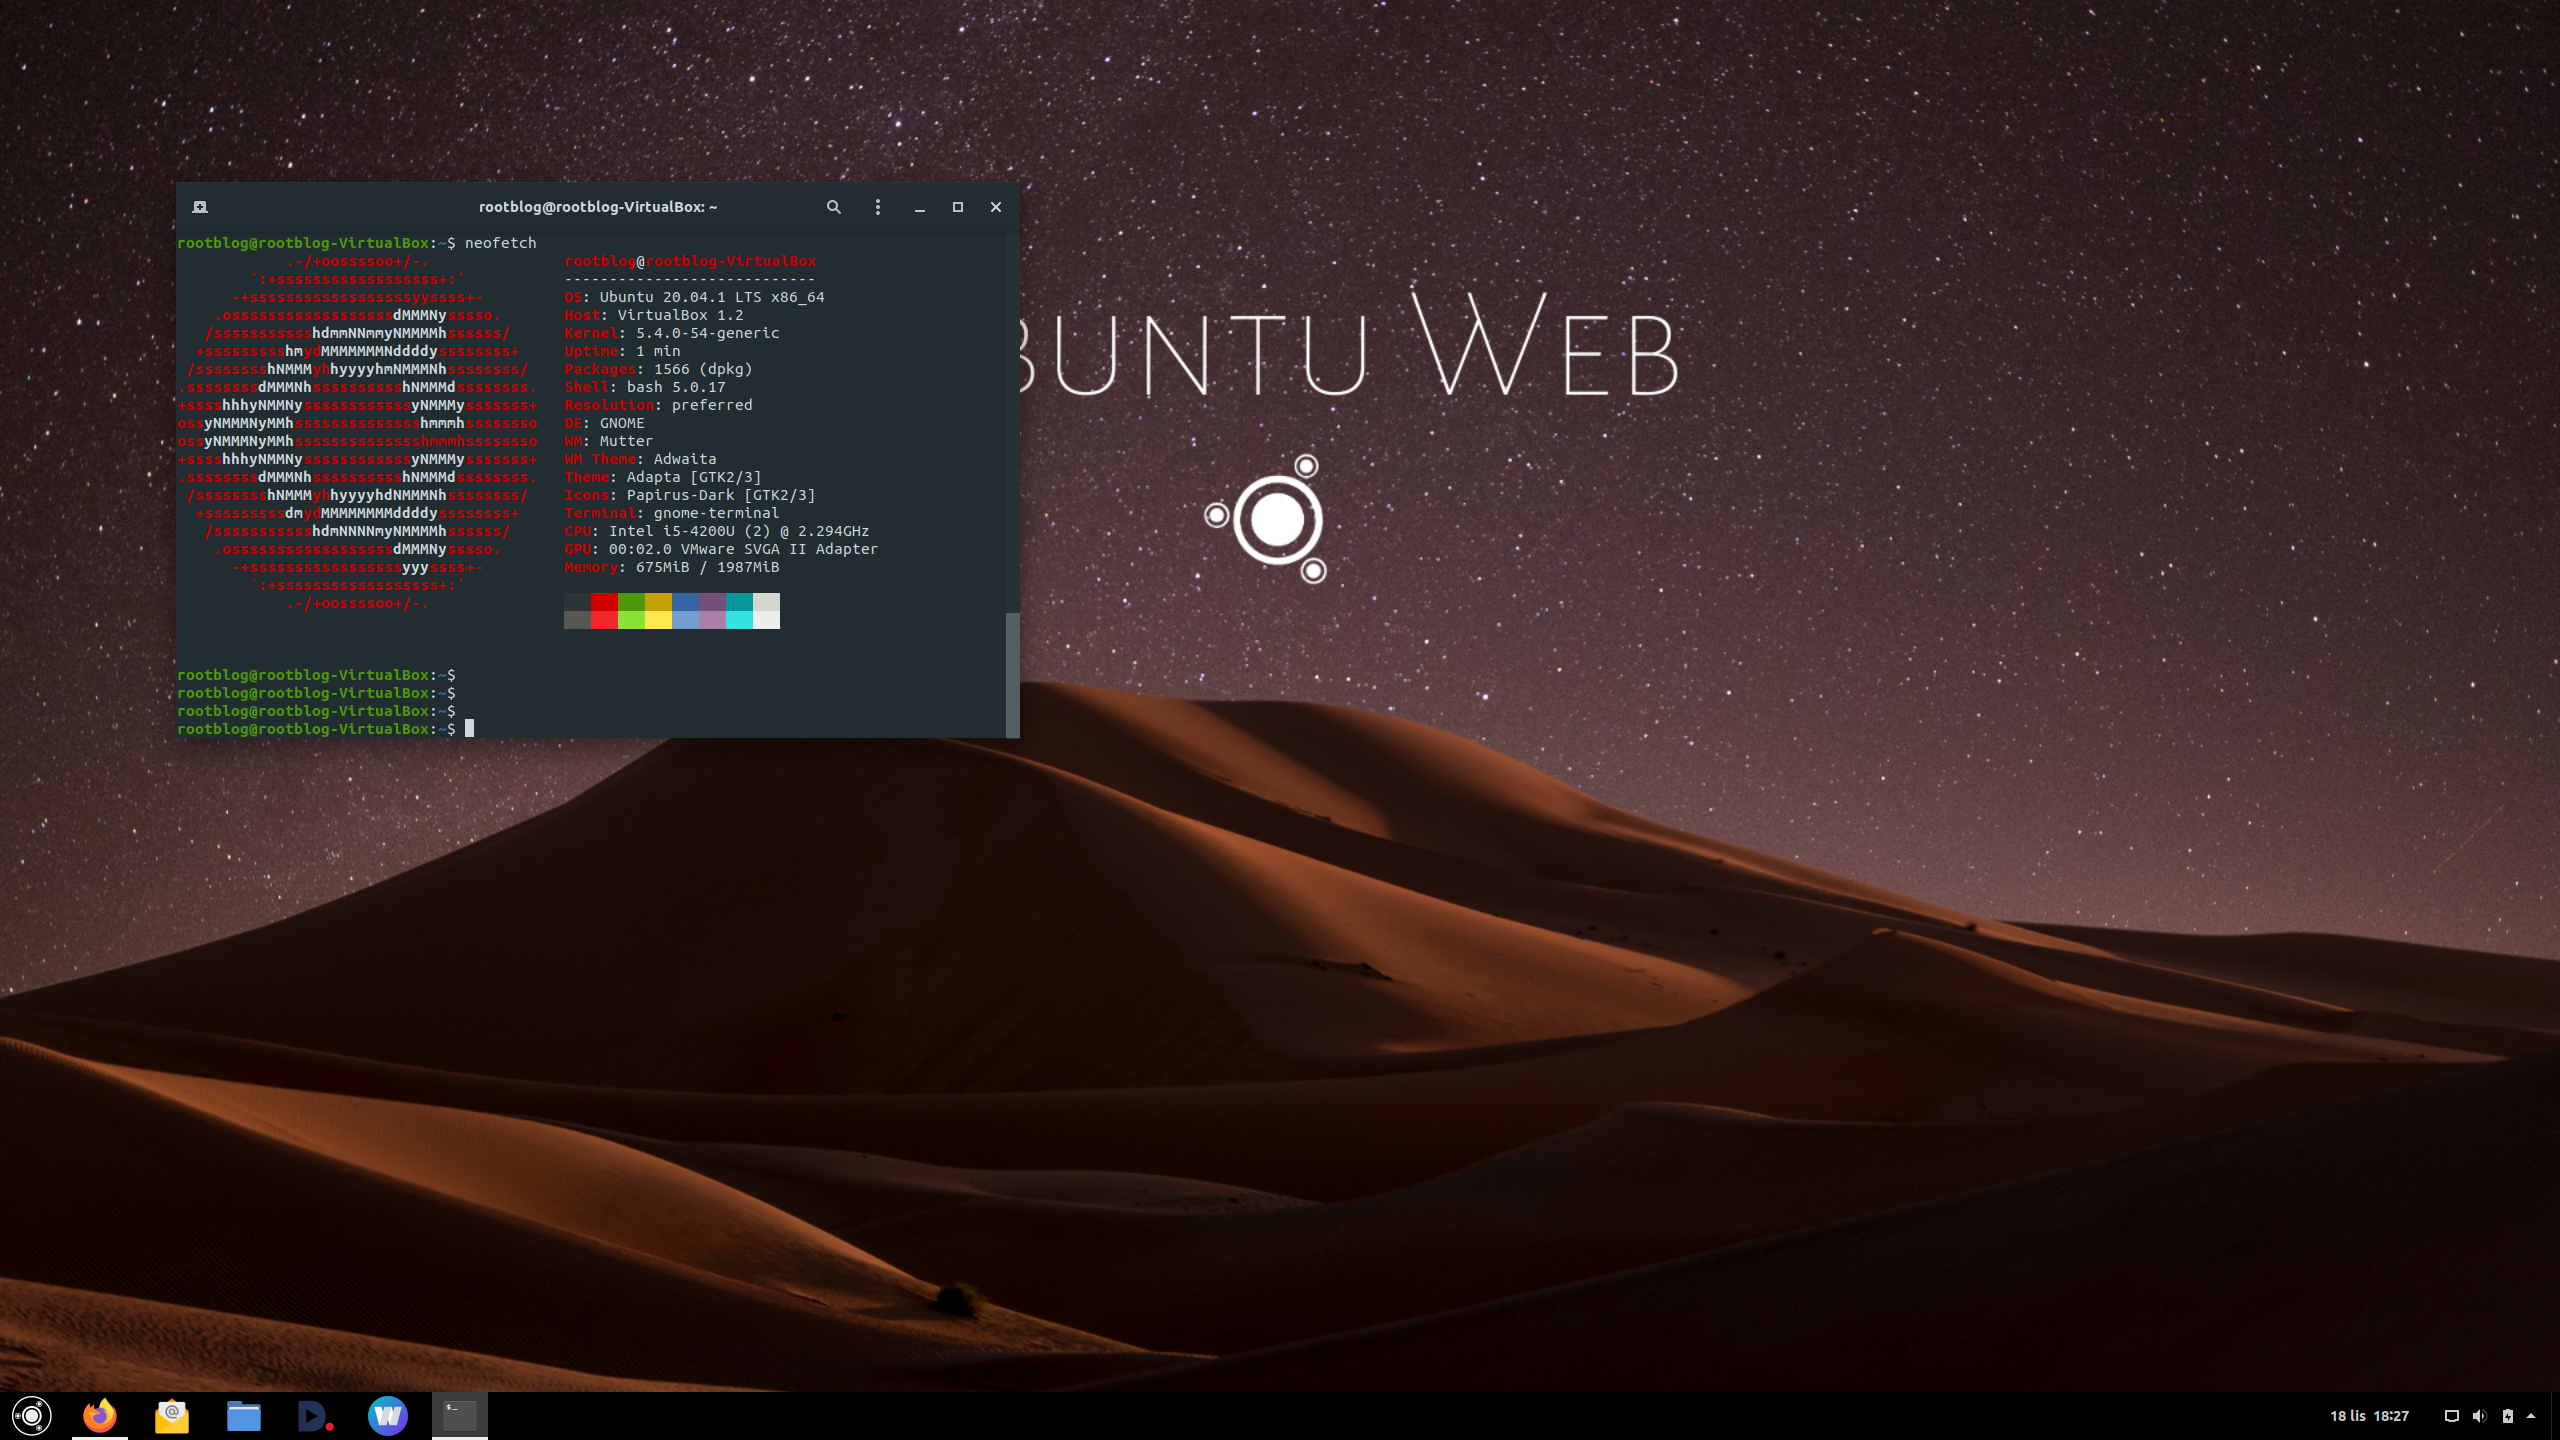
Task: Open the terminal search tool
Action: pos(833,207)
